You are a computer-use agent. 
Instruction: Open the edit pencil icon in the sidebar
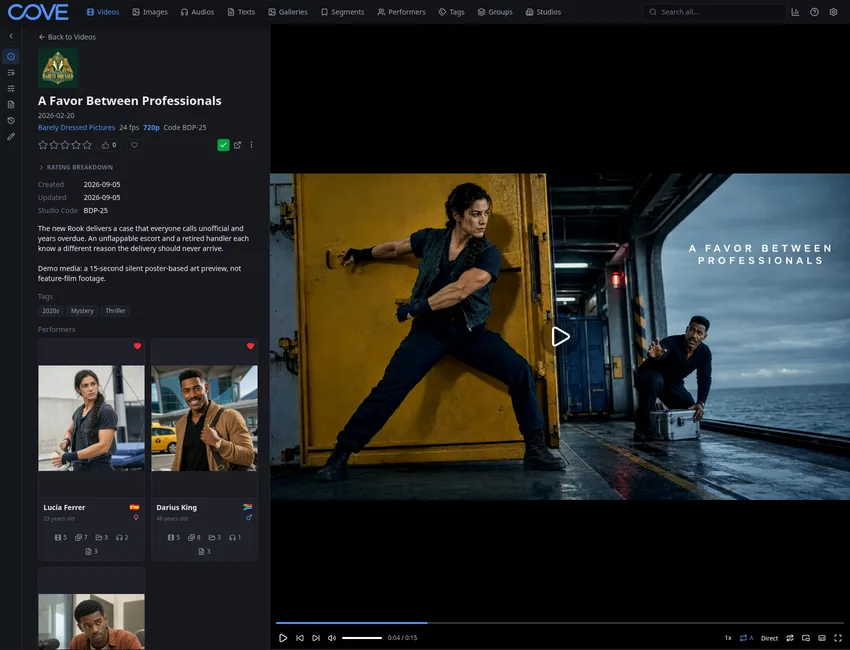click(x=11, y=137)
